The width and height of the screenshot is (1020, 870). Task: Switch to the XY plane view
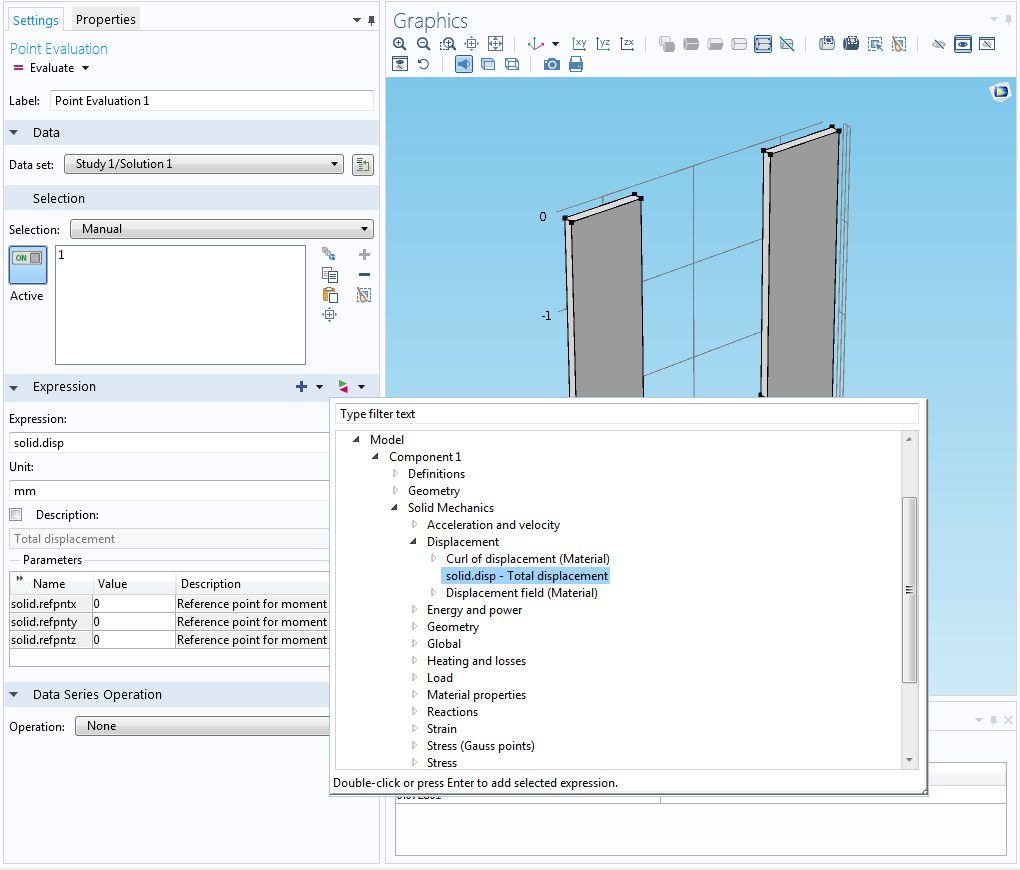coord(579,44)
